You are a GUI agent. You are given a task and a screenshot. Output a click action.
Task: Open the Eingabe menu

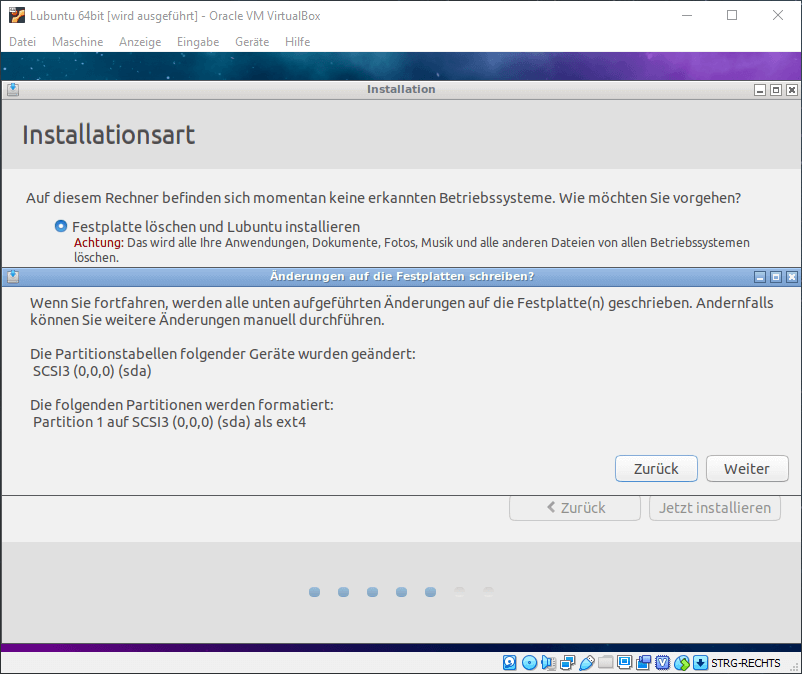198,42
